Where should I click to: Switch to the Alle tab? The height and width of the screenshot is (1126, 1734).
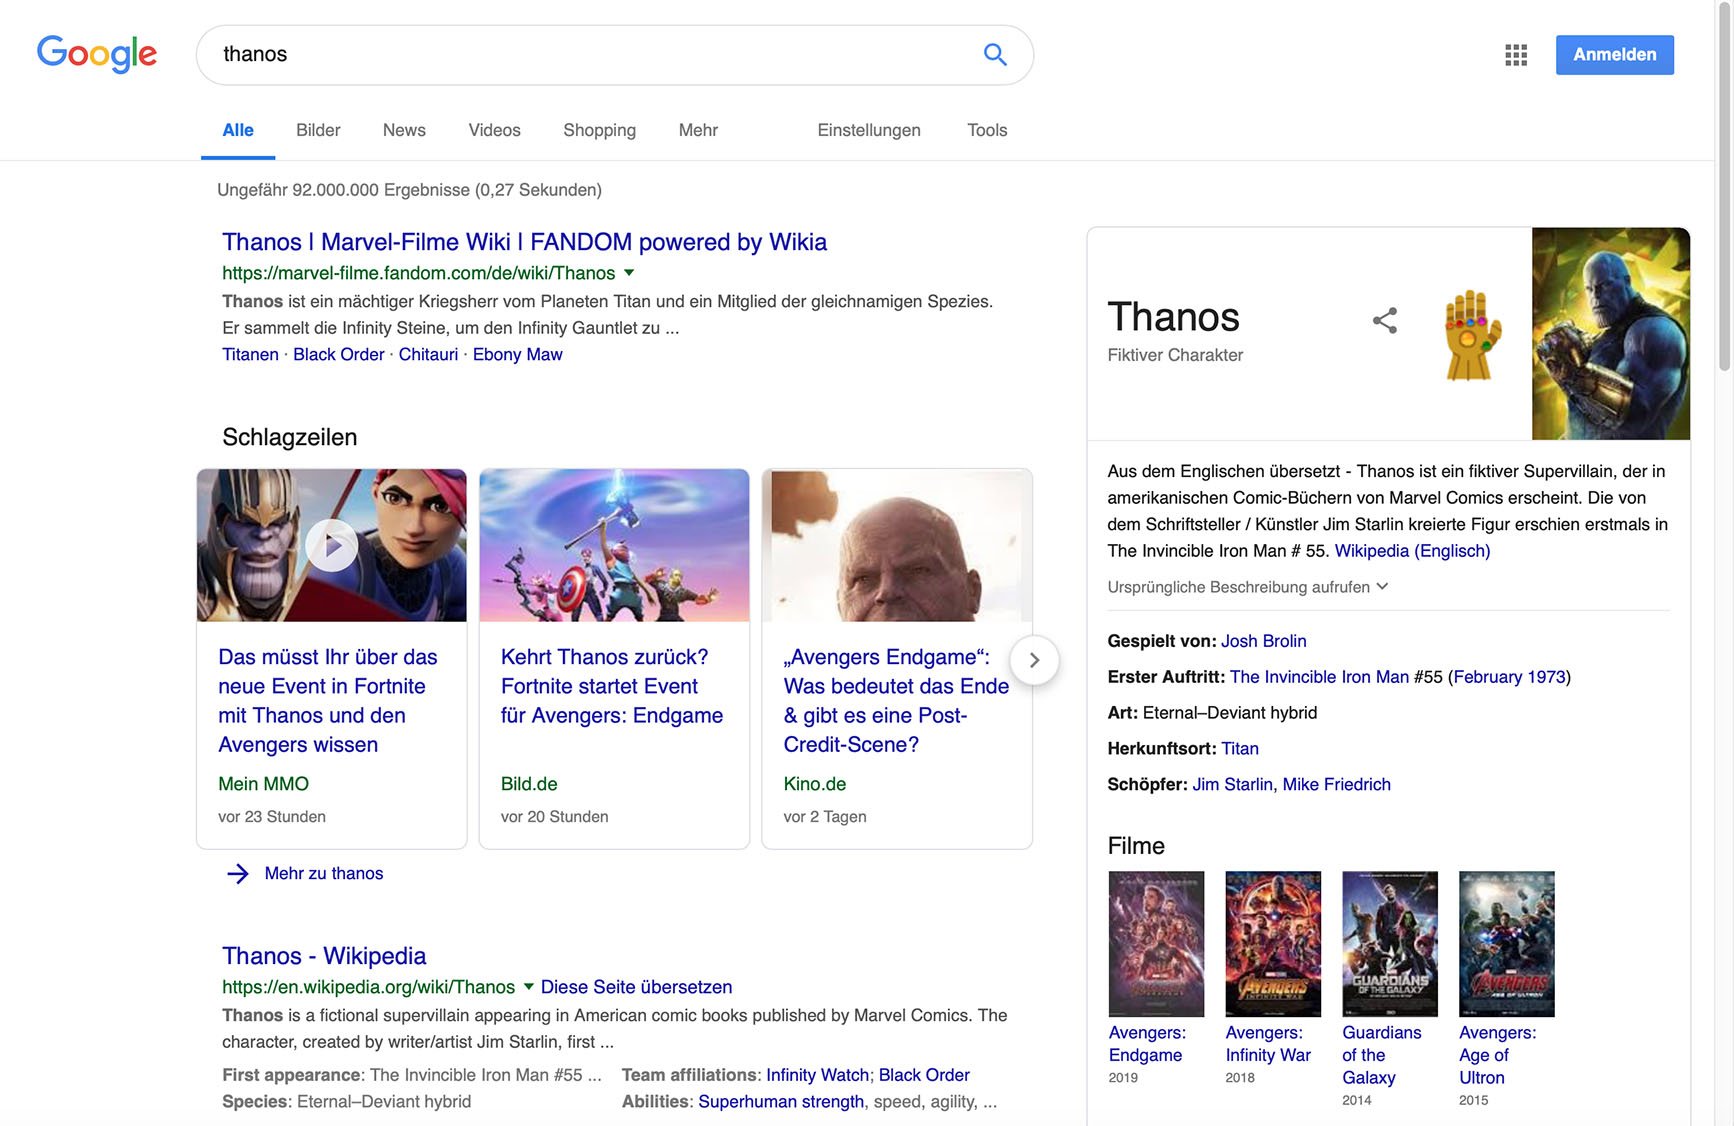coord(238,130)
